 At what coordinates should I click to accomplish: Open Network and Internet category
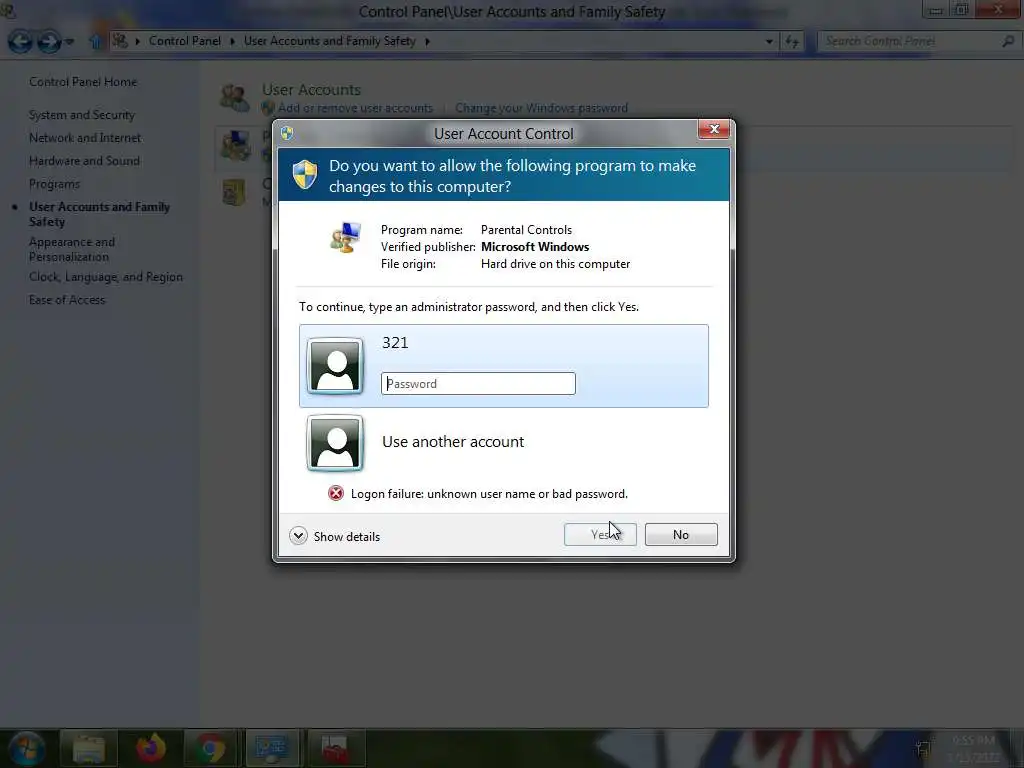[85, 138]
